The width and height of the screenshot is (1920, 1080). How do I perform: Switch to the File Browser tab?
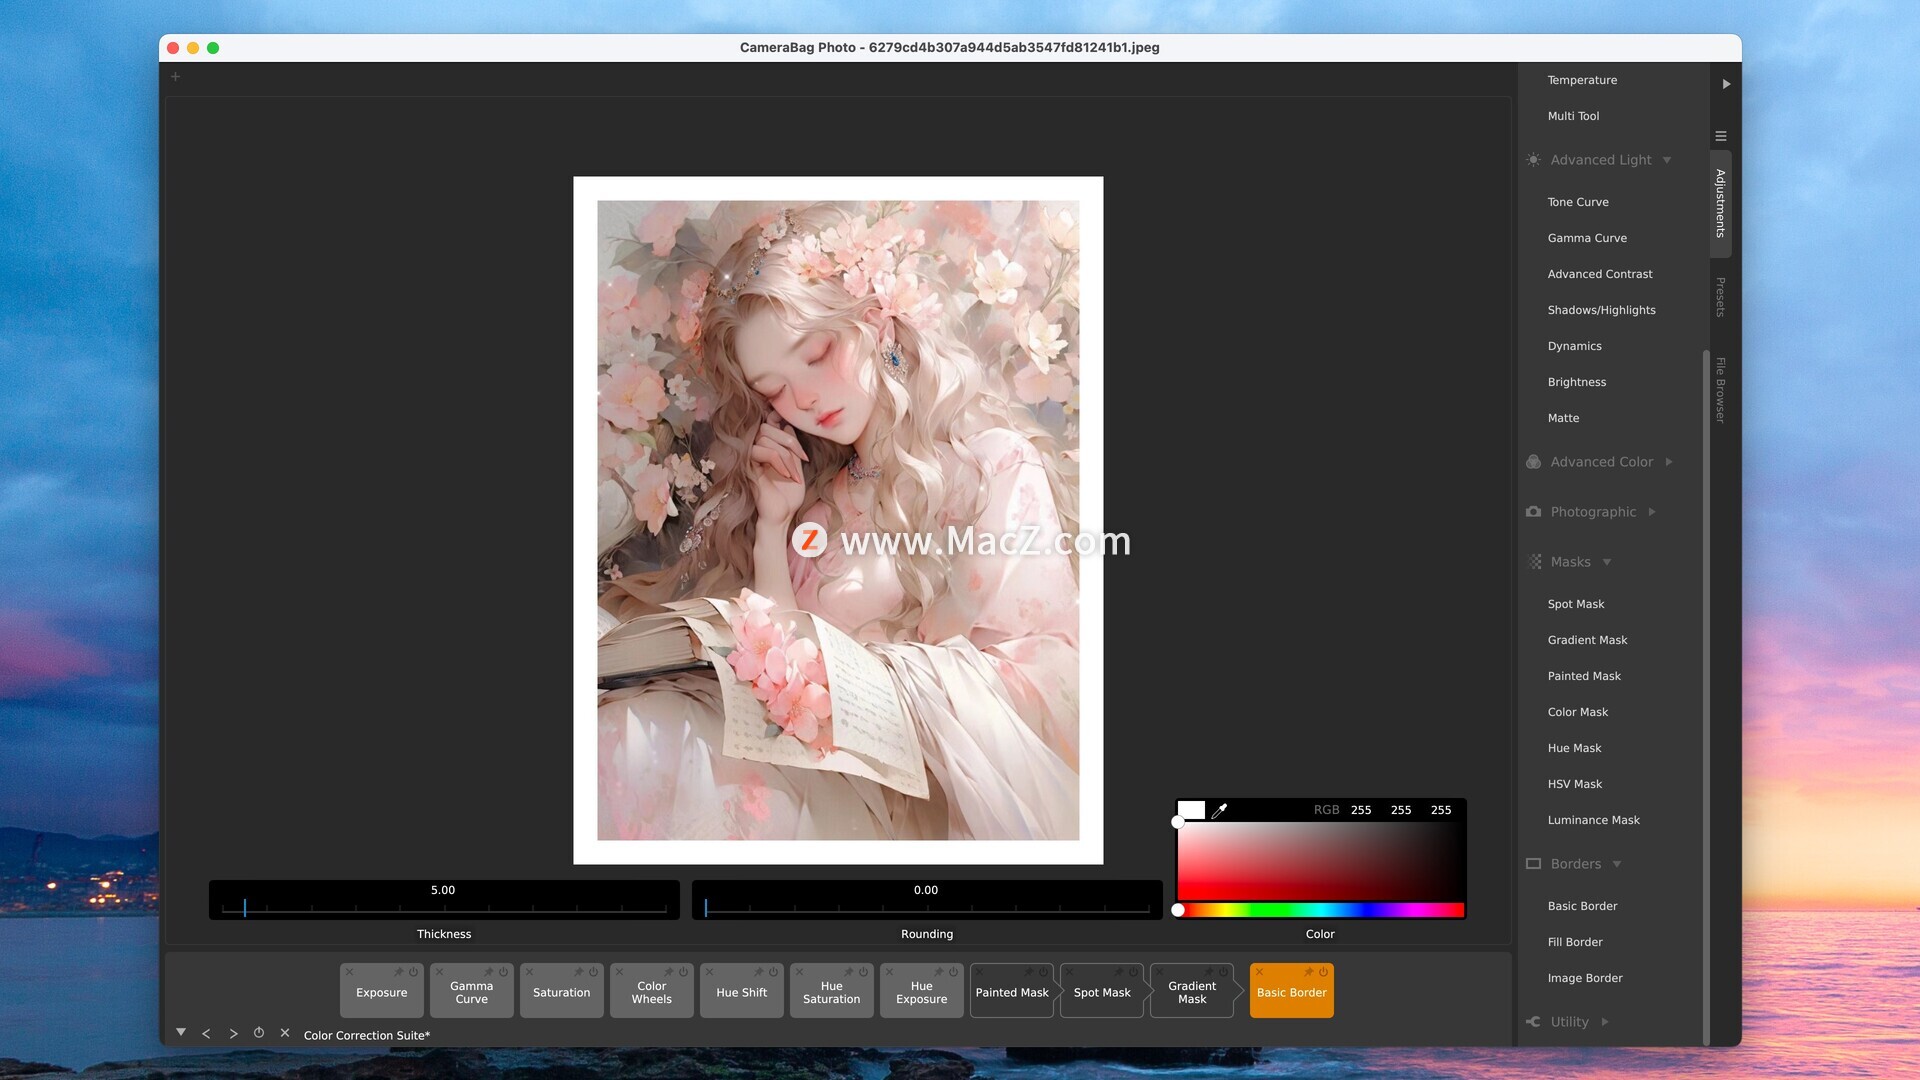point(1721,390)
